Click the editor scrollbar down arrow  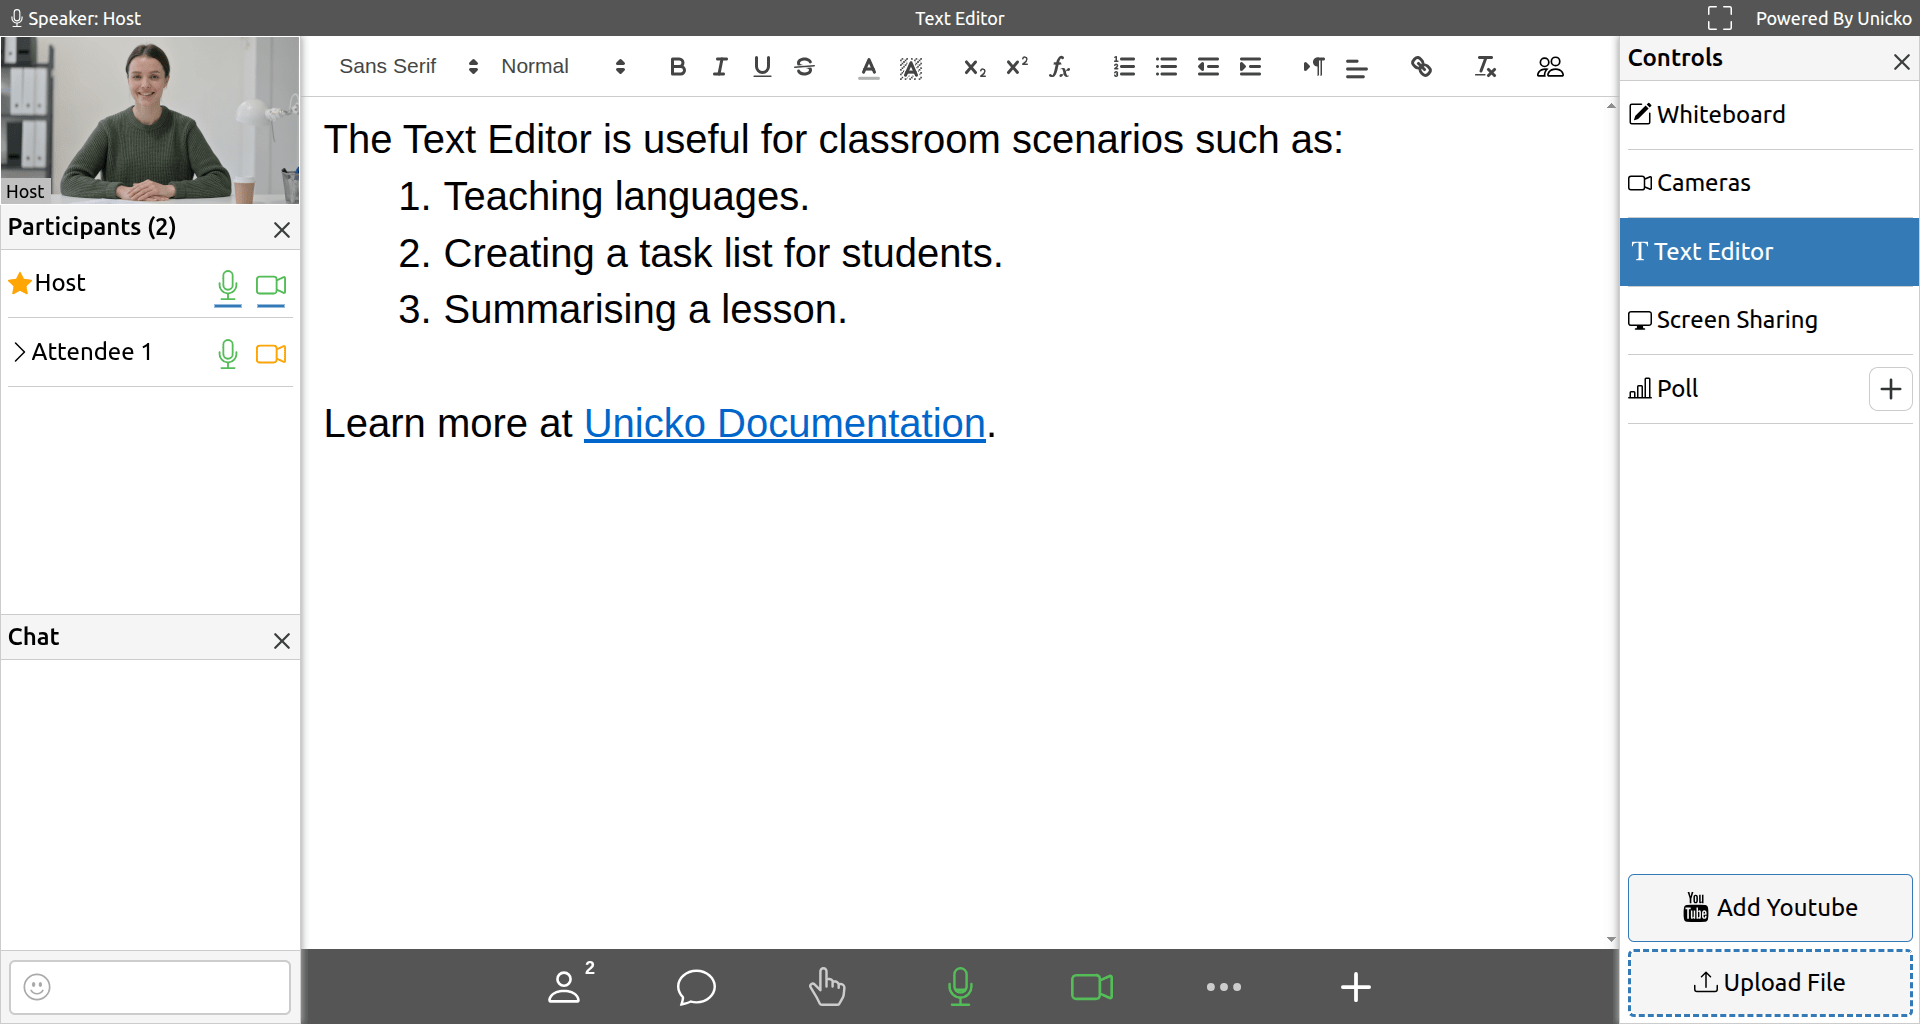1610,939
